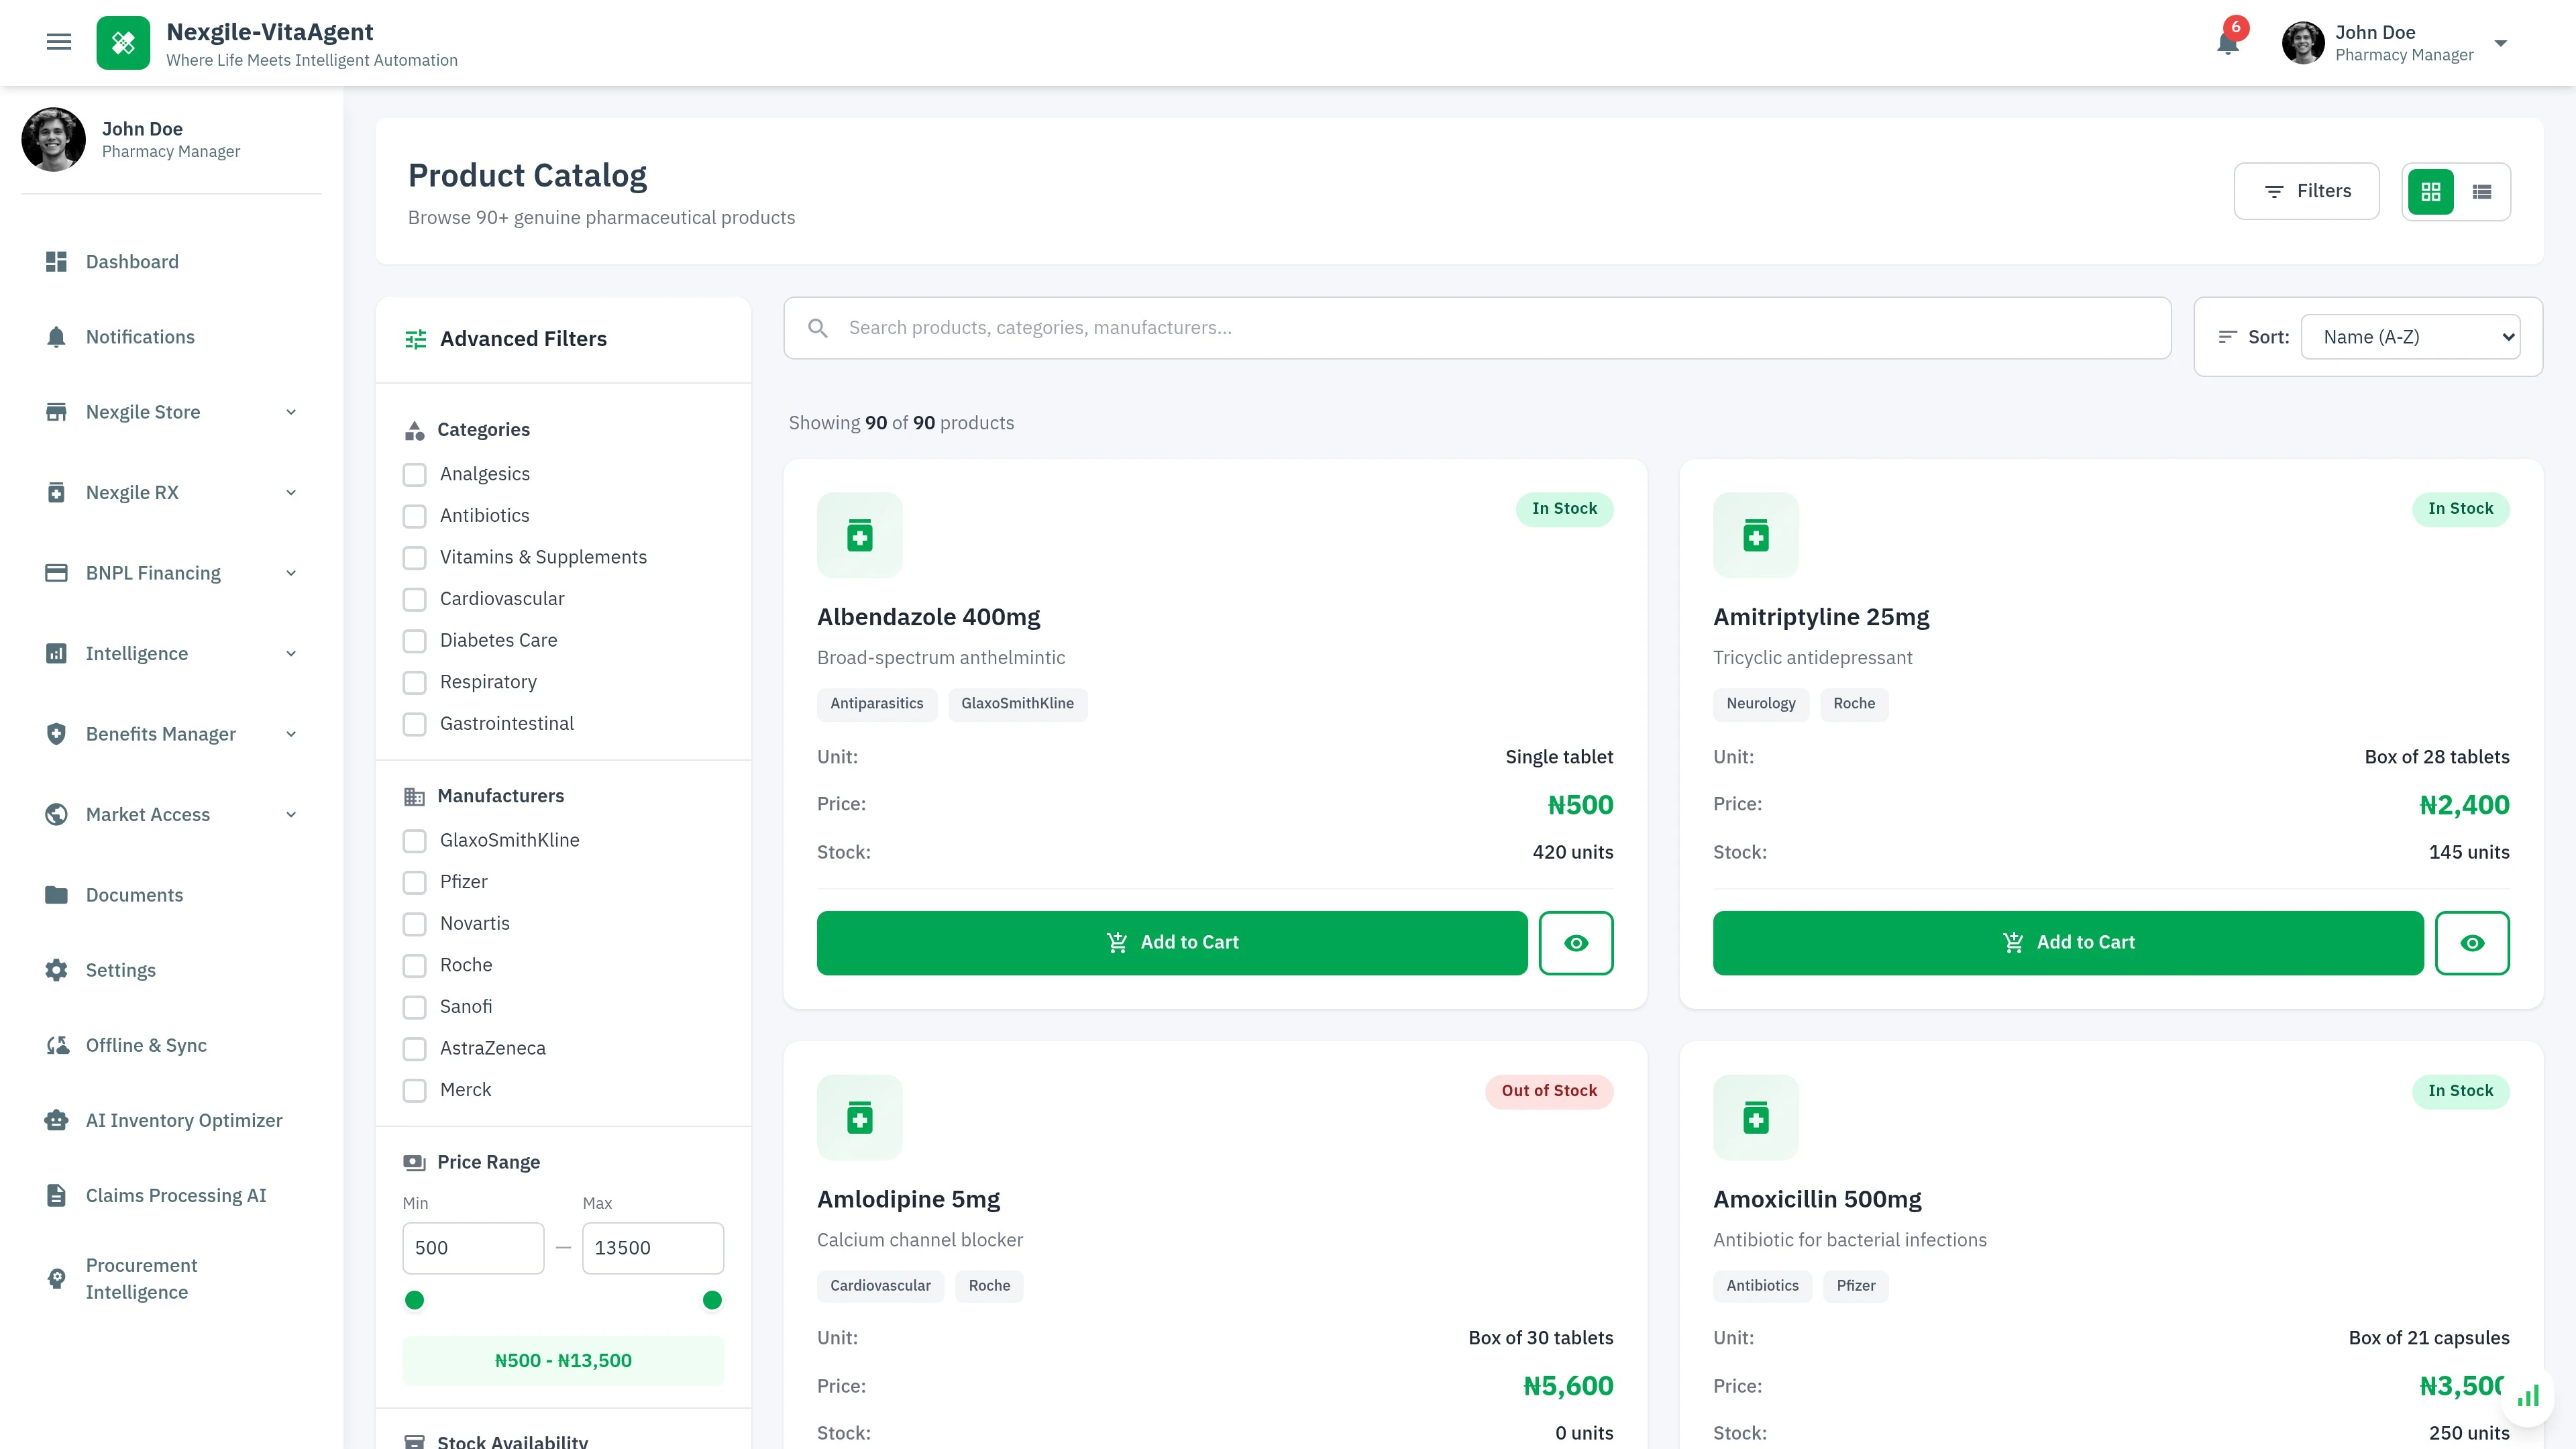
Task: Open the search icon in search bar
Action: click(818, 327)
